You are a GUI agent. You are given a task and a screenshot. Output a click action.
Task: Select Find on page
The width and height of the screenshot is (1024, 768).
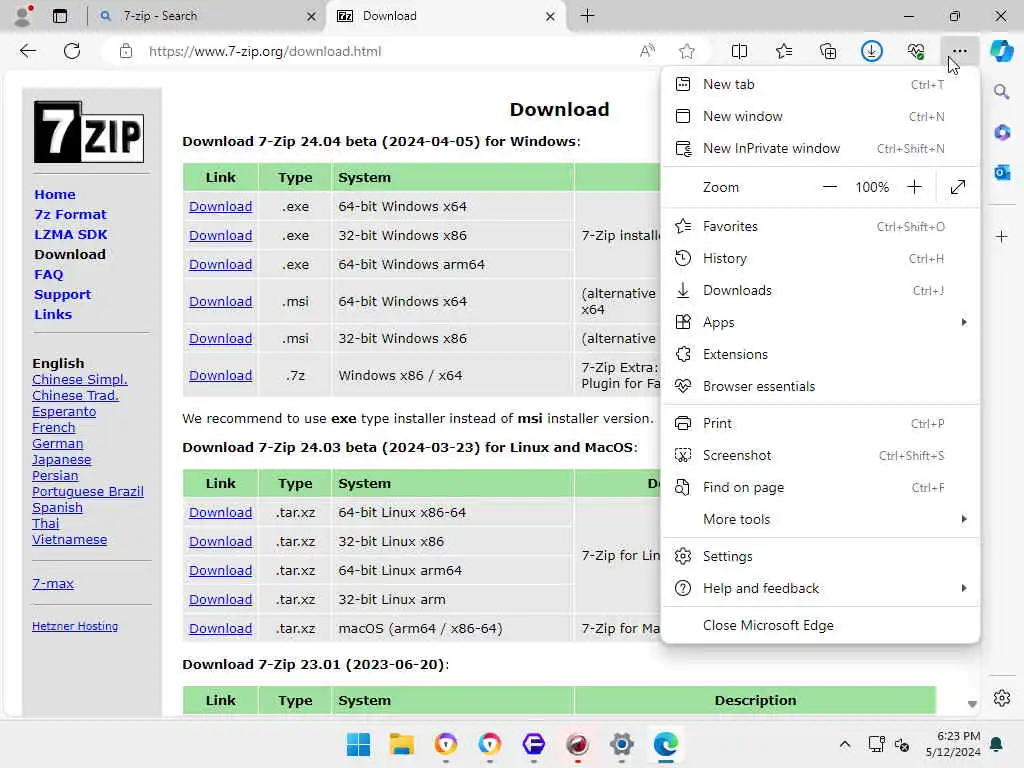(820, 487)
